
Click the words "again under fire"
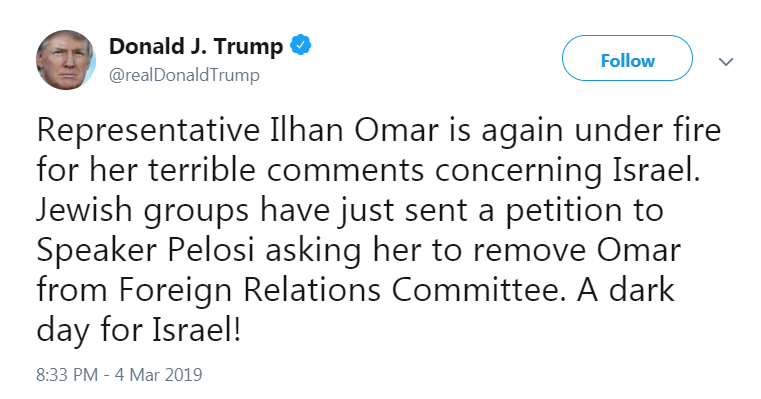(x=601, y=130)
